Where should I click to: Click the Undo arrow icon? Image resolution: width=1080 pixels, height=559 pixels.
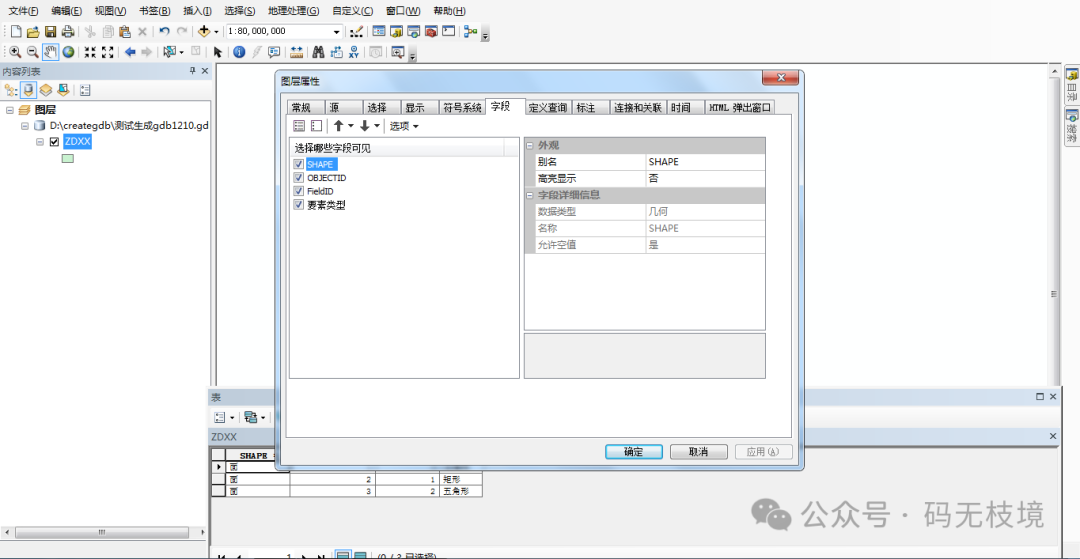point(164,32)
